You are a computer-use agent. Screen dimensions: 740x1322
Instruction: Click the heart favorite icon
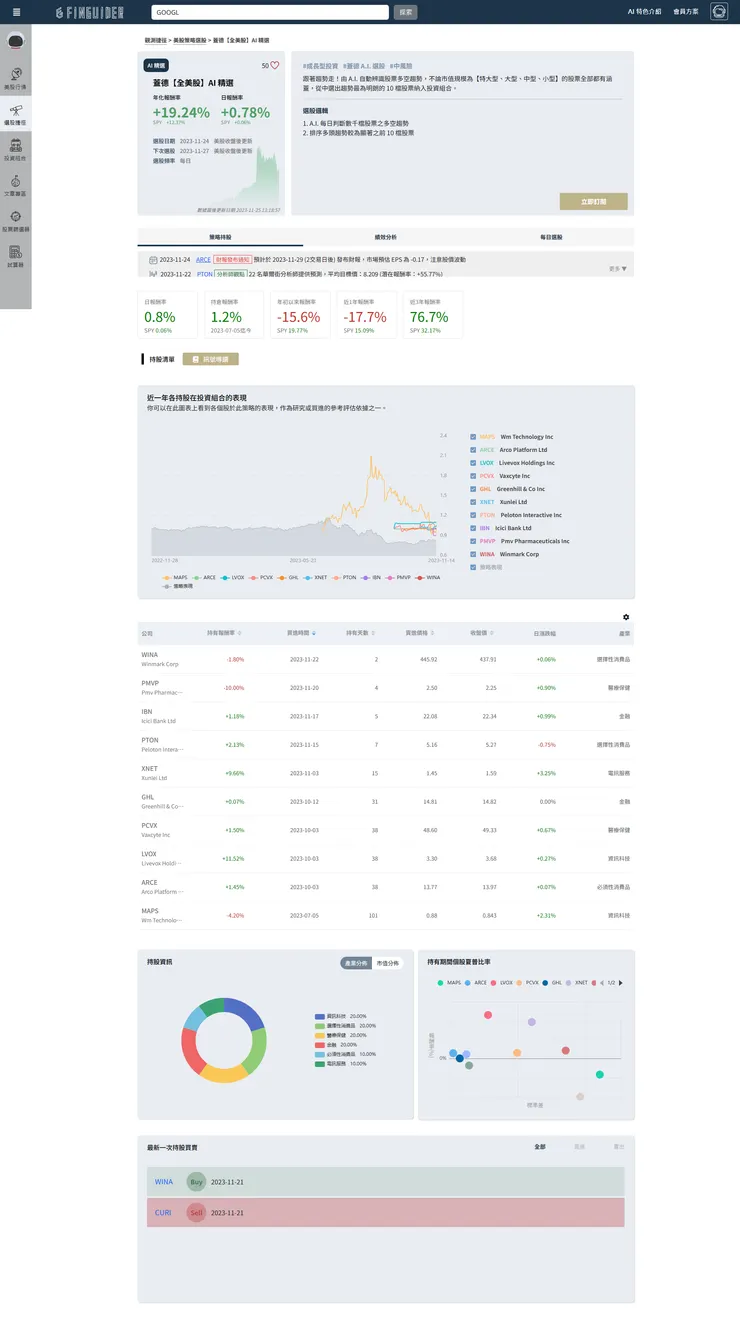click(x=275, y=65)
